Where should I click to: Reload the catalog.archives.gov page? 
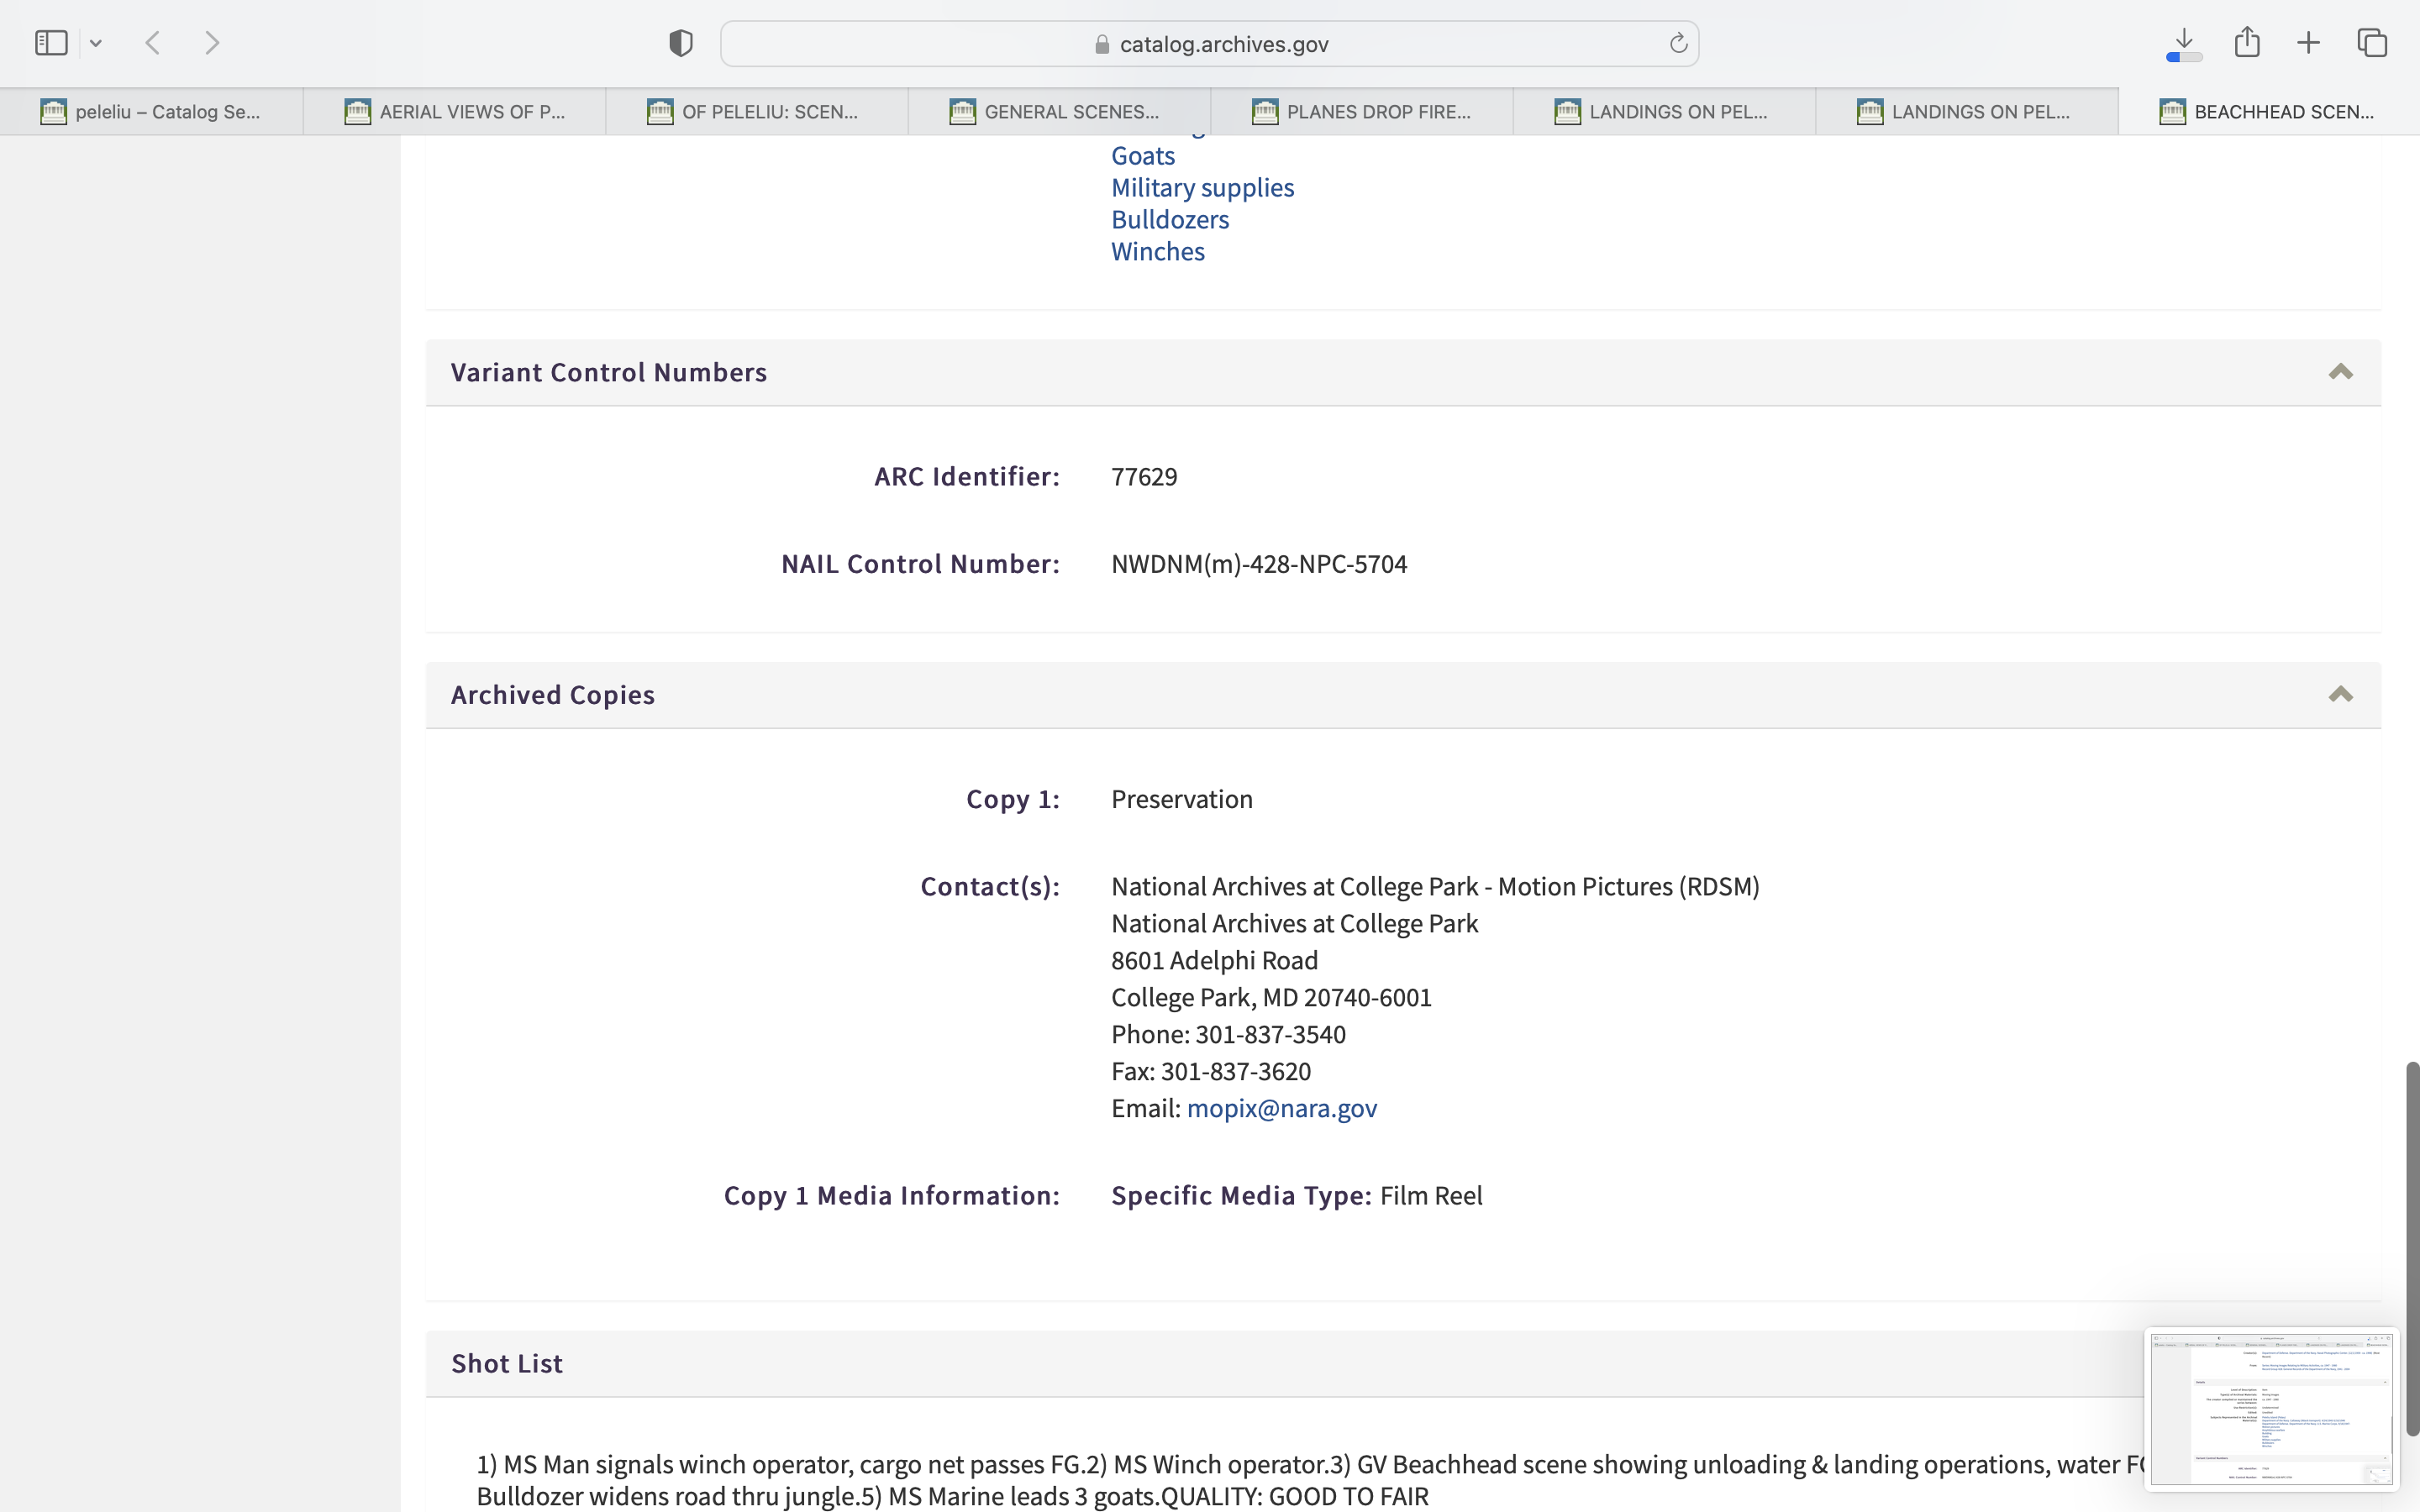click(1678, 43)
